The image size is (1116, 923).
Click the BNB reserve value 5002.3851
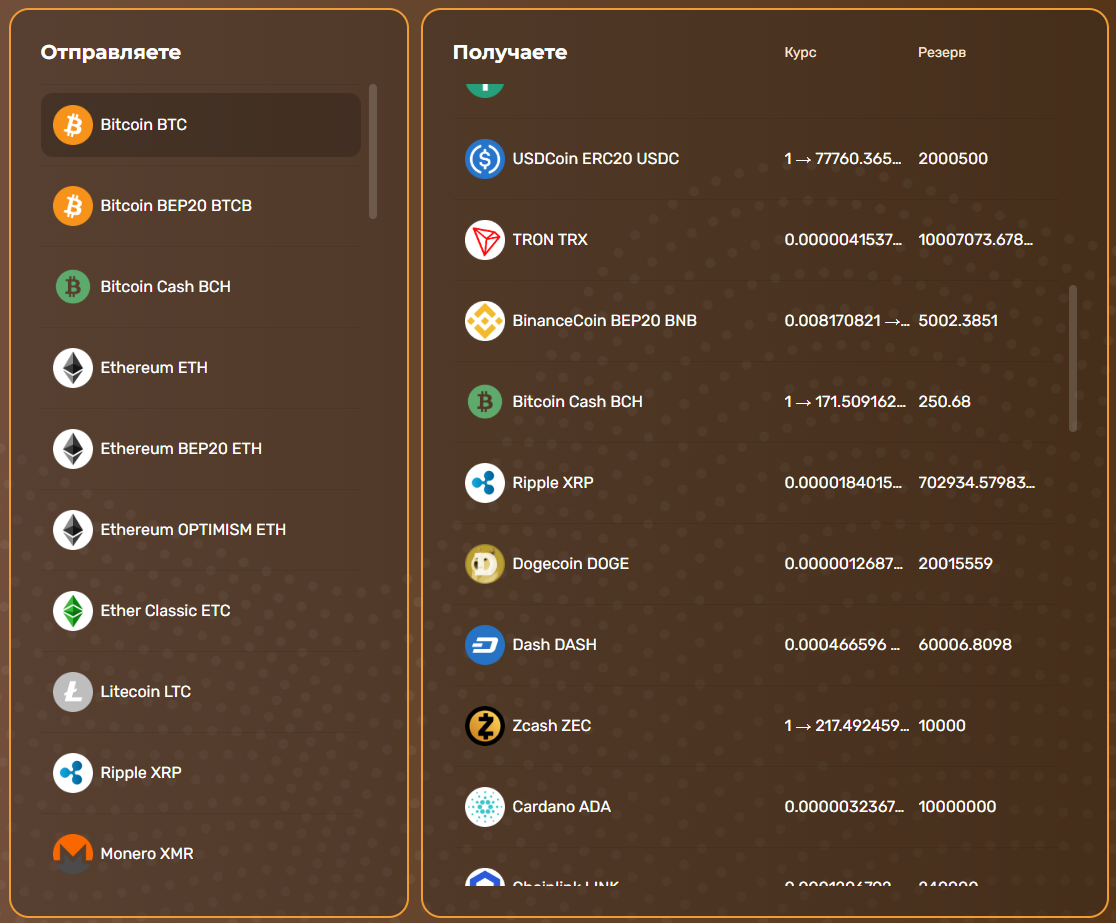[x=958, y=321]
